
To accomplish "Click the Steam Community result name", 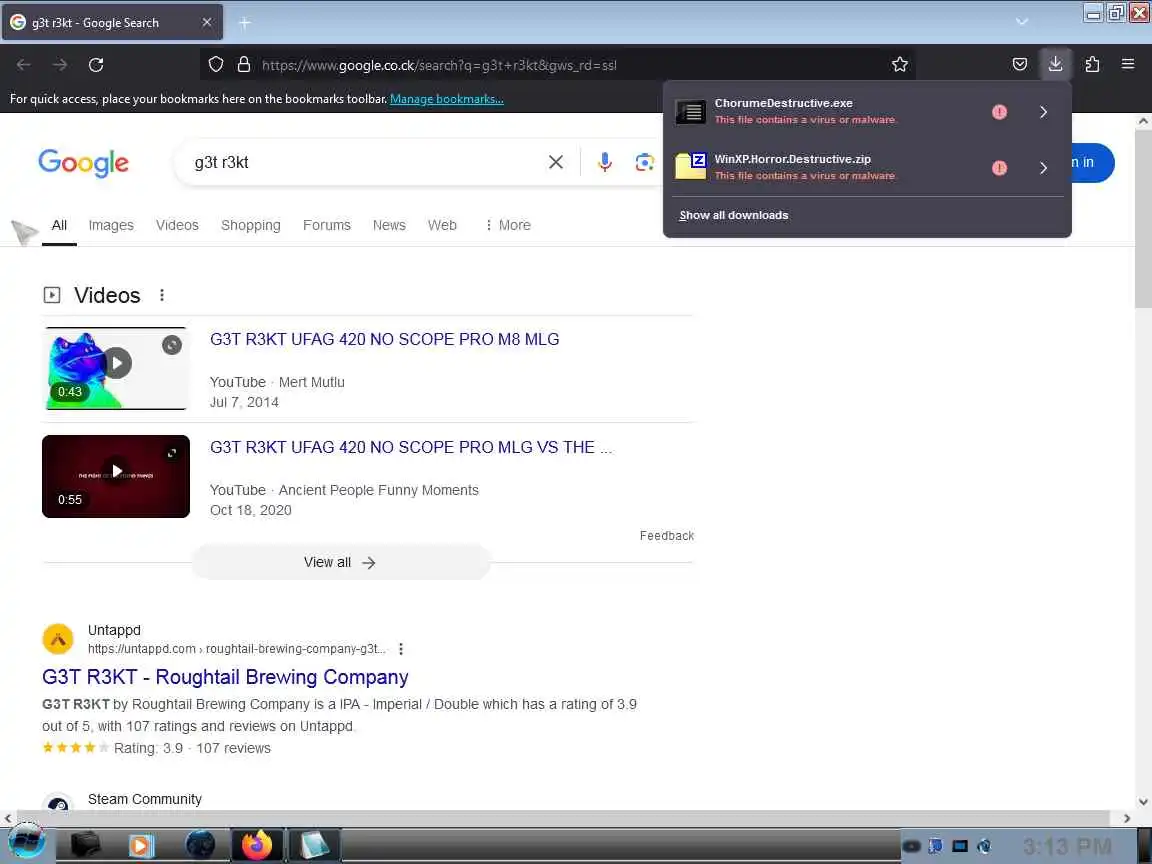I will 145,799.
